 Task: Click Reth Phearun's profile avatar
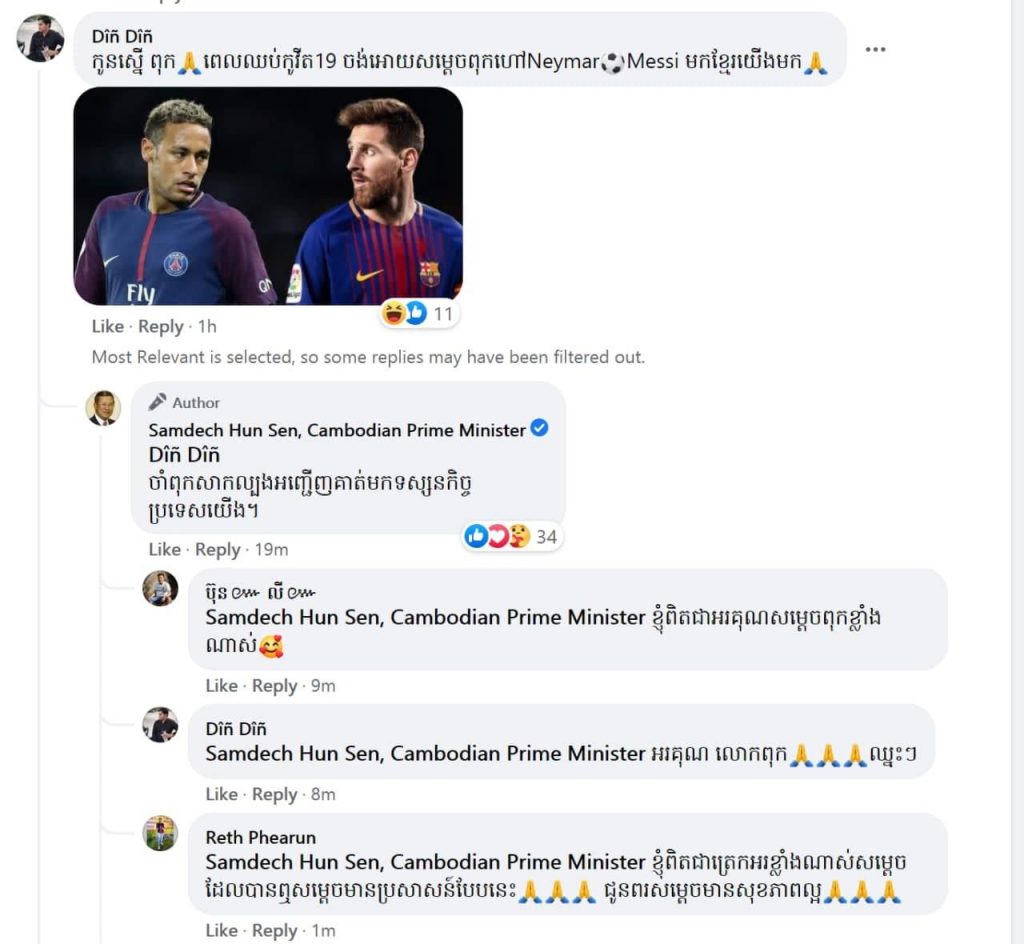pyautogui.click(x=160, y=833)
